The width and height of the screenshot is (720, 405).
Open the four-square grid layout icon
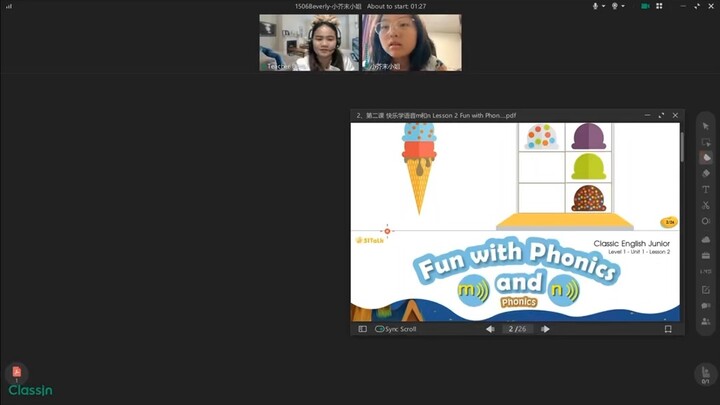(659, 6)
